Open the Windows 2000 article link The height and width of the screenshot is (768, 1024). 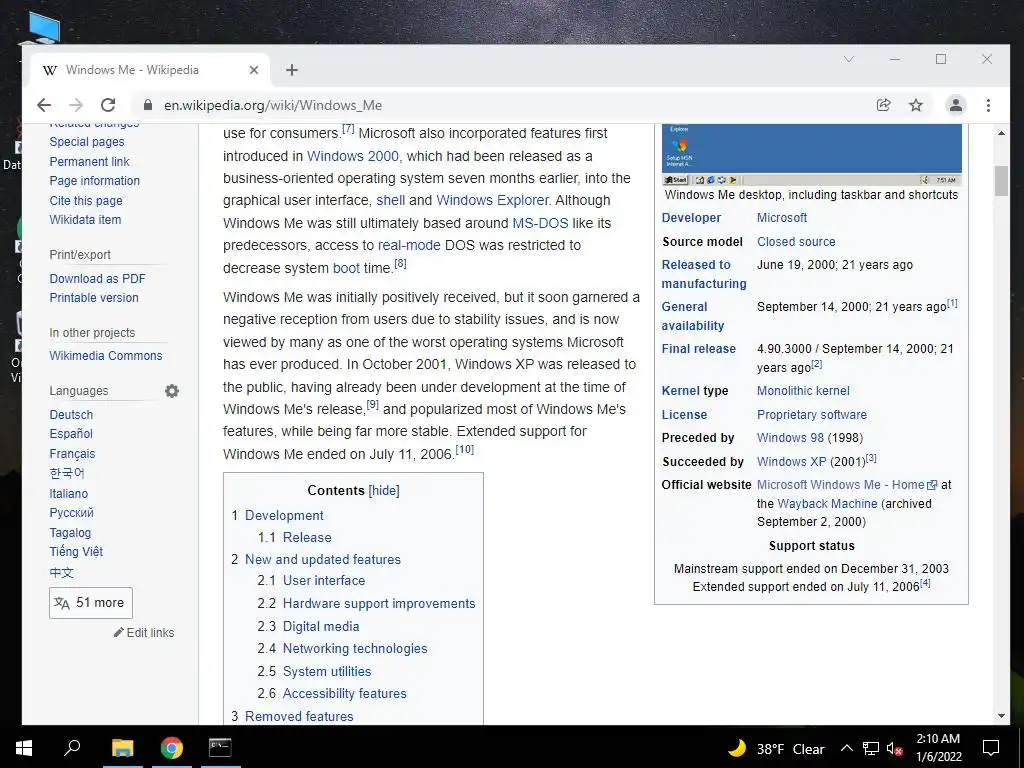(x=353, y=156)
